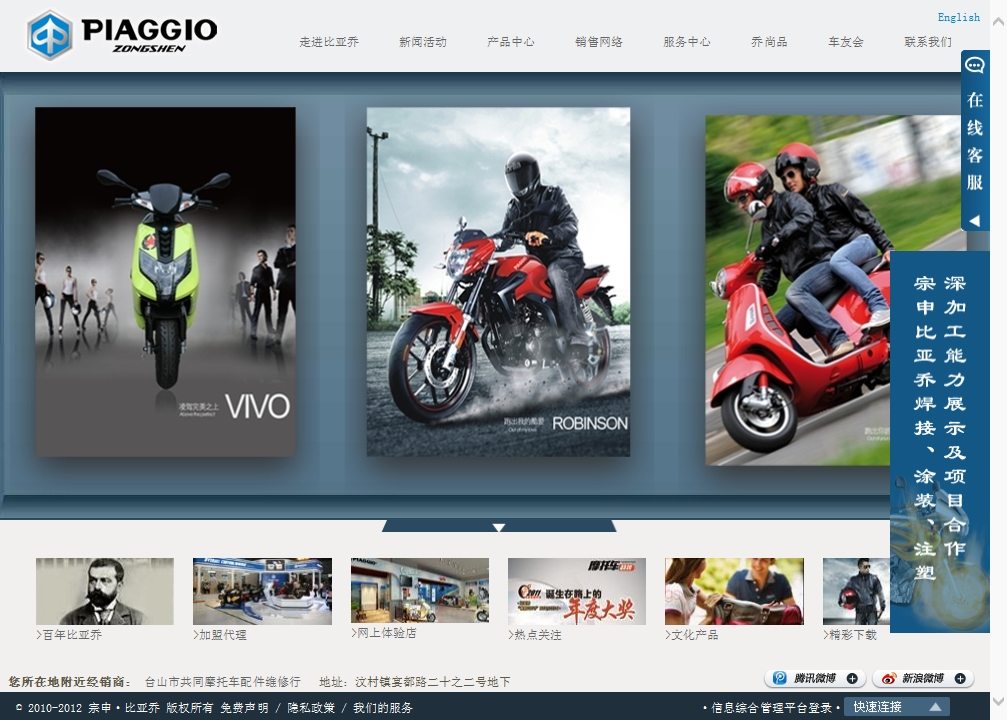Viewport: 1007px width, 720px height.
Task: Click the 腾讯微博 Tencent Weibo icon
Action: (x=780, y=679)
